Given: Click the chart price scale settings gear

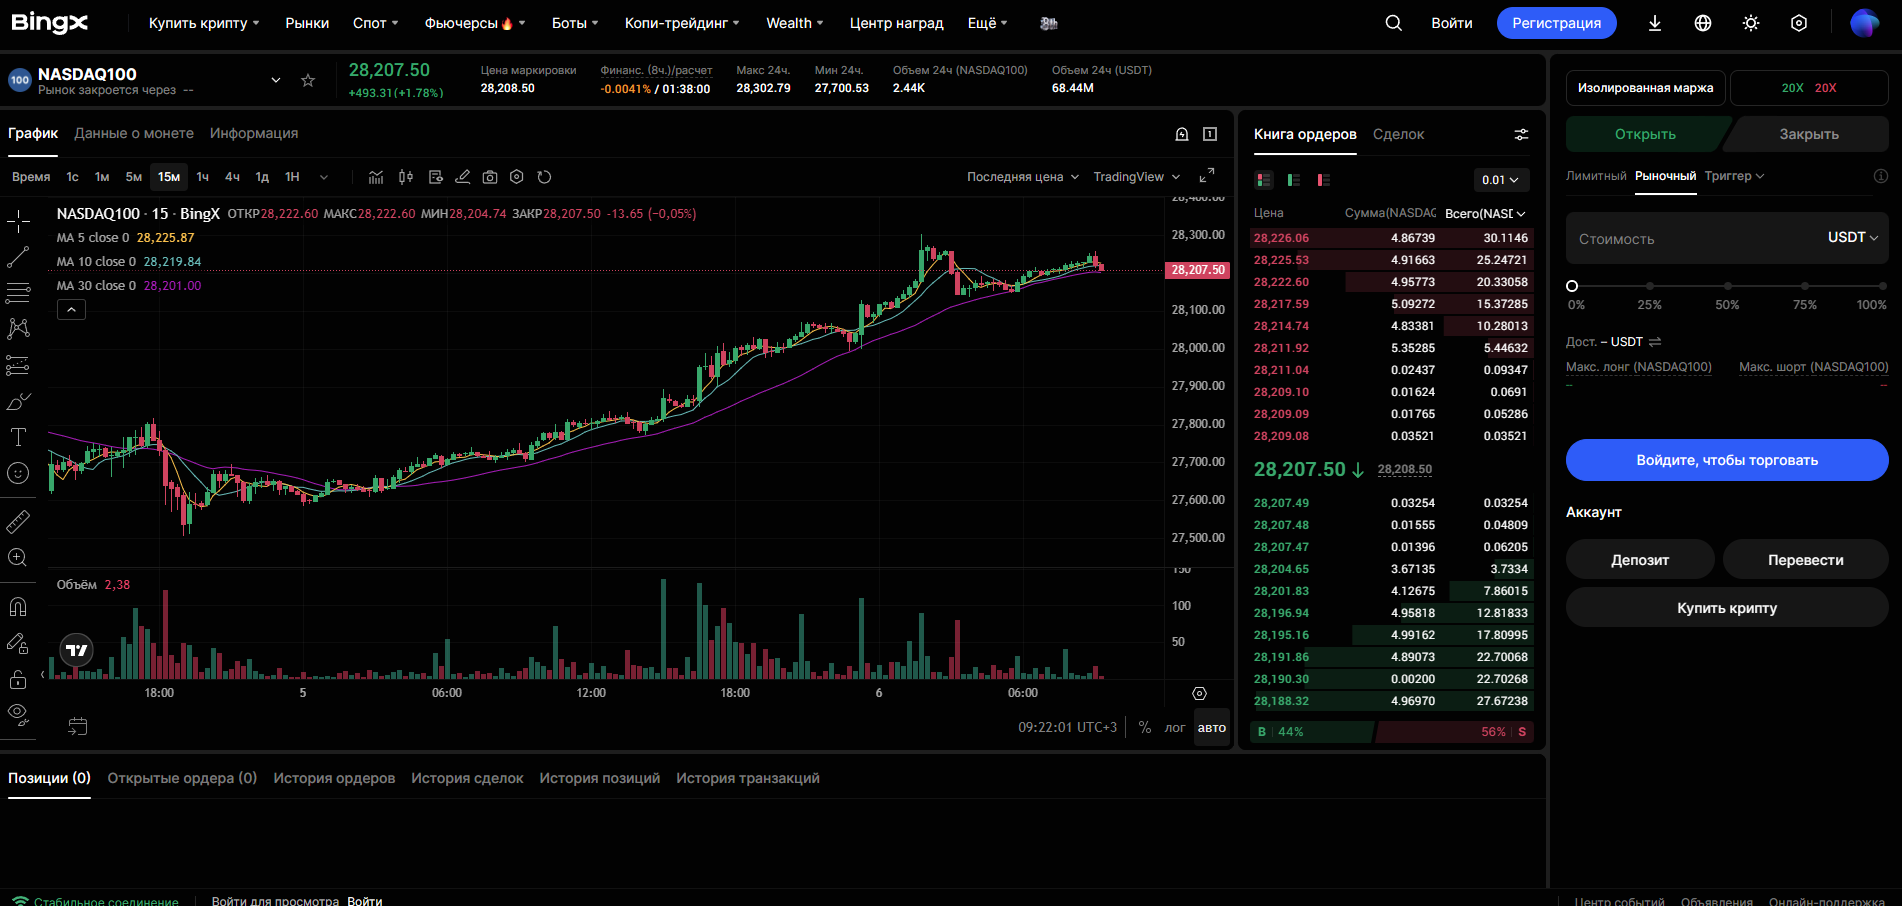Looking at the screenshot, I should click(x=1200, y=693).
